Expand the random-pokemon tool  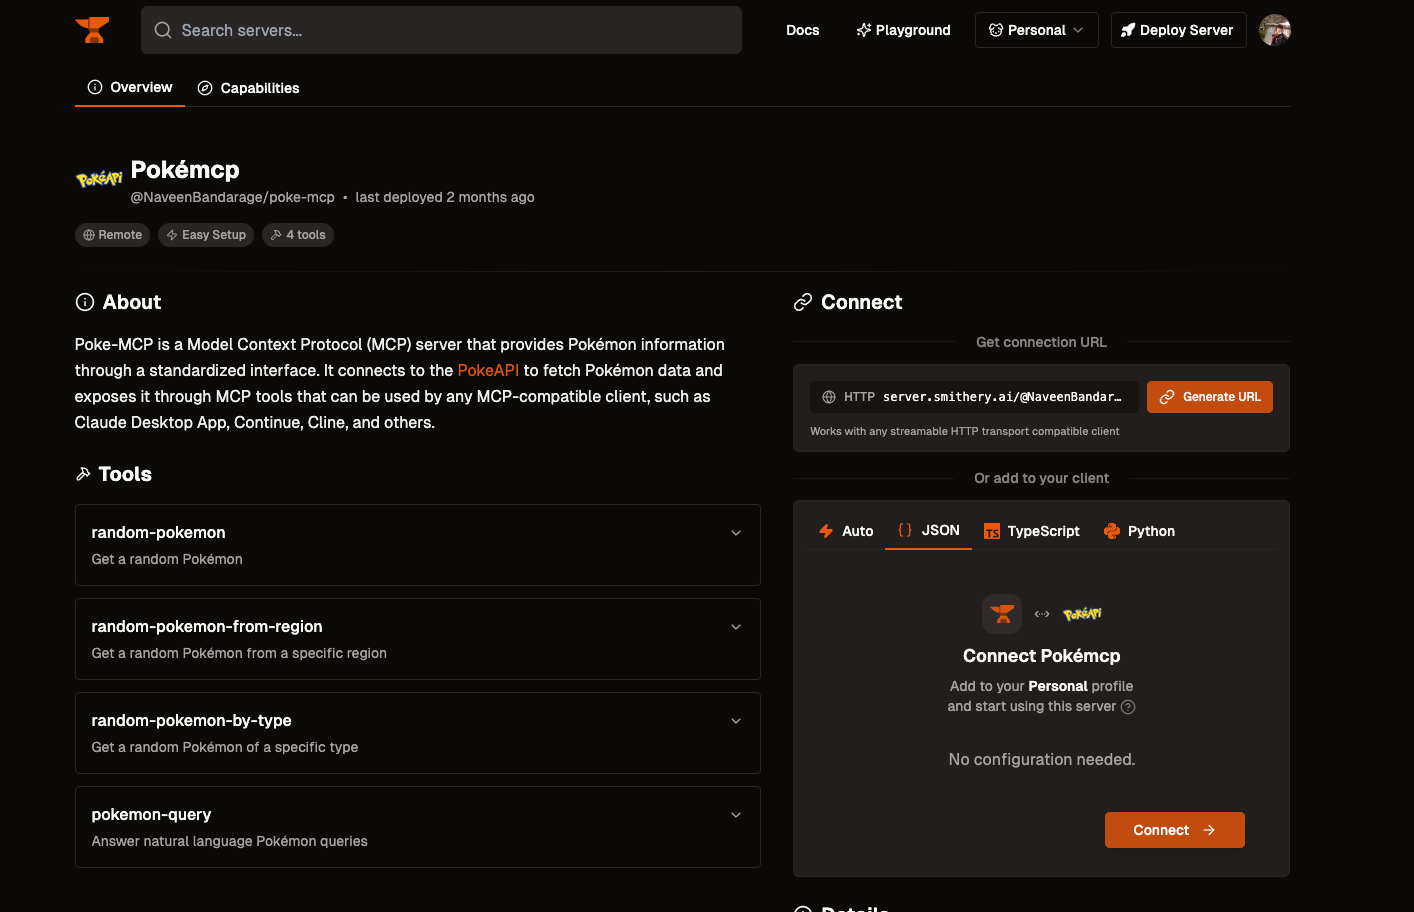click(x=418, y=545)
